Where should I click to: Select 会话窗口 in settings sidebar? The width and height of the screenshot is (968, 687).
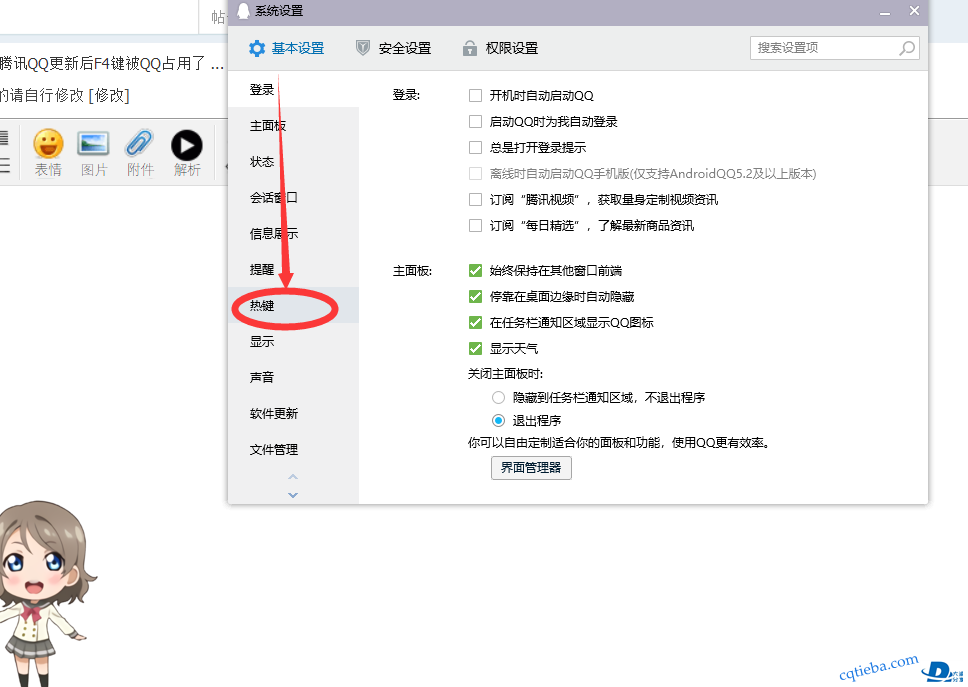tap(293, 198)
